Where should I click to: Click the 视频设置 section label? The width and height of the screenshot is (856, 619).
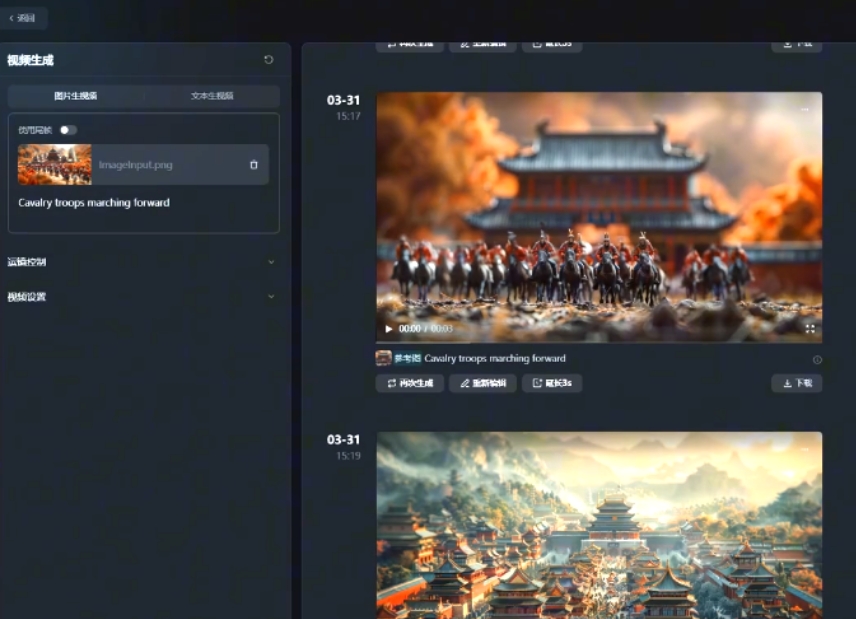pyautogui.click(x=27, y=297)
